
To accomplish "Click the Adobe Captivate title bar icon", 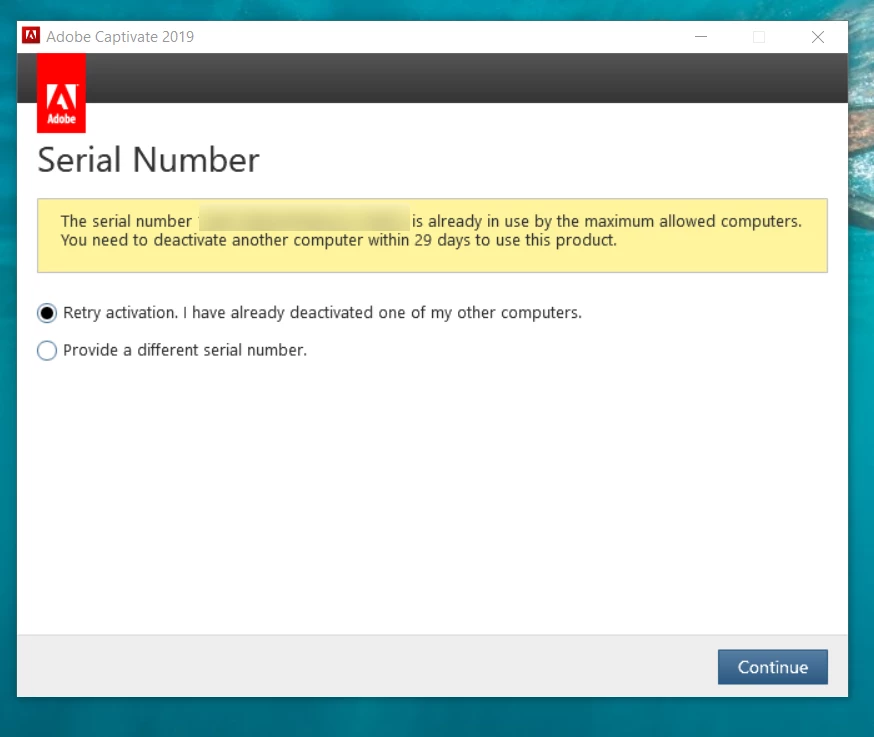I will (x=31, y=36).
